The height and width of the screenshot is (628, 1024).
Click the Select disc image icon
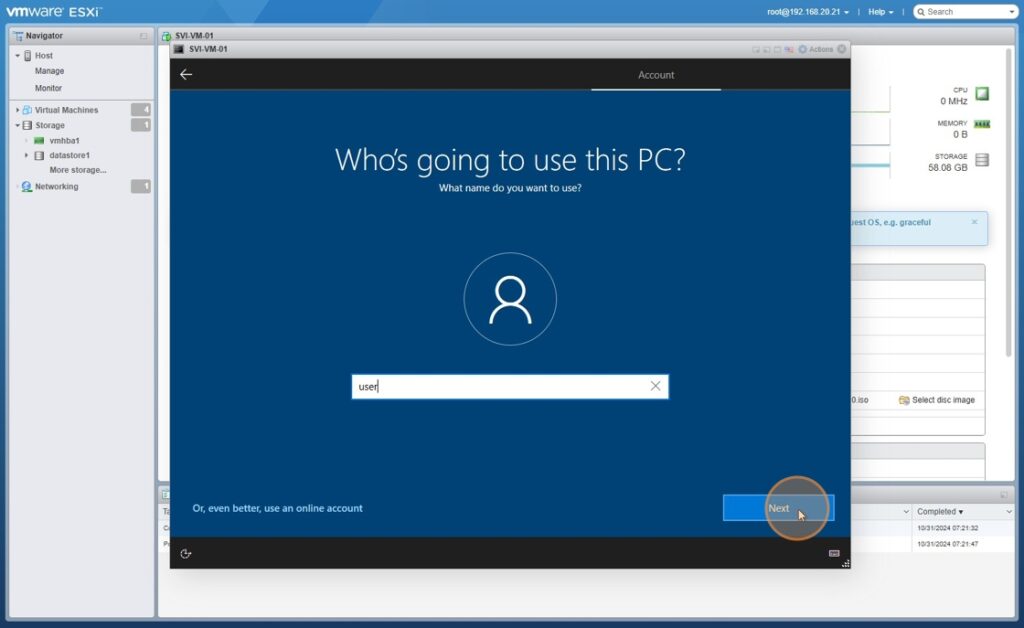pyautogui.click(x=904, y=400)
